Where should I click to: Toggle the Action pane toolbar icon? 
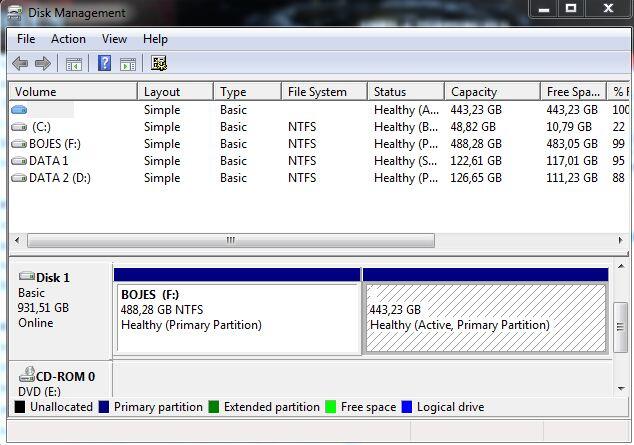click(128, 64)
